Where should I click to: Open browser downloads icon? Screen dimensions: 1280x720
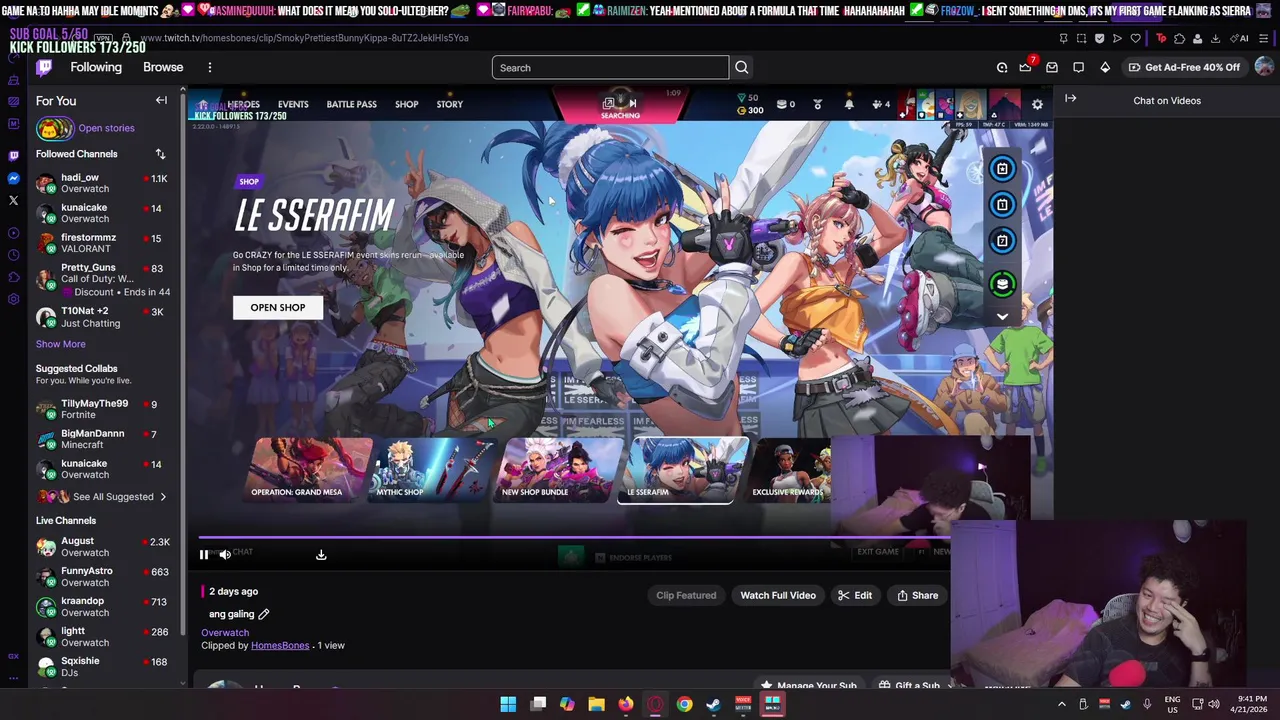1215,38
